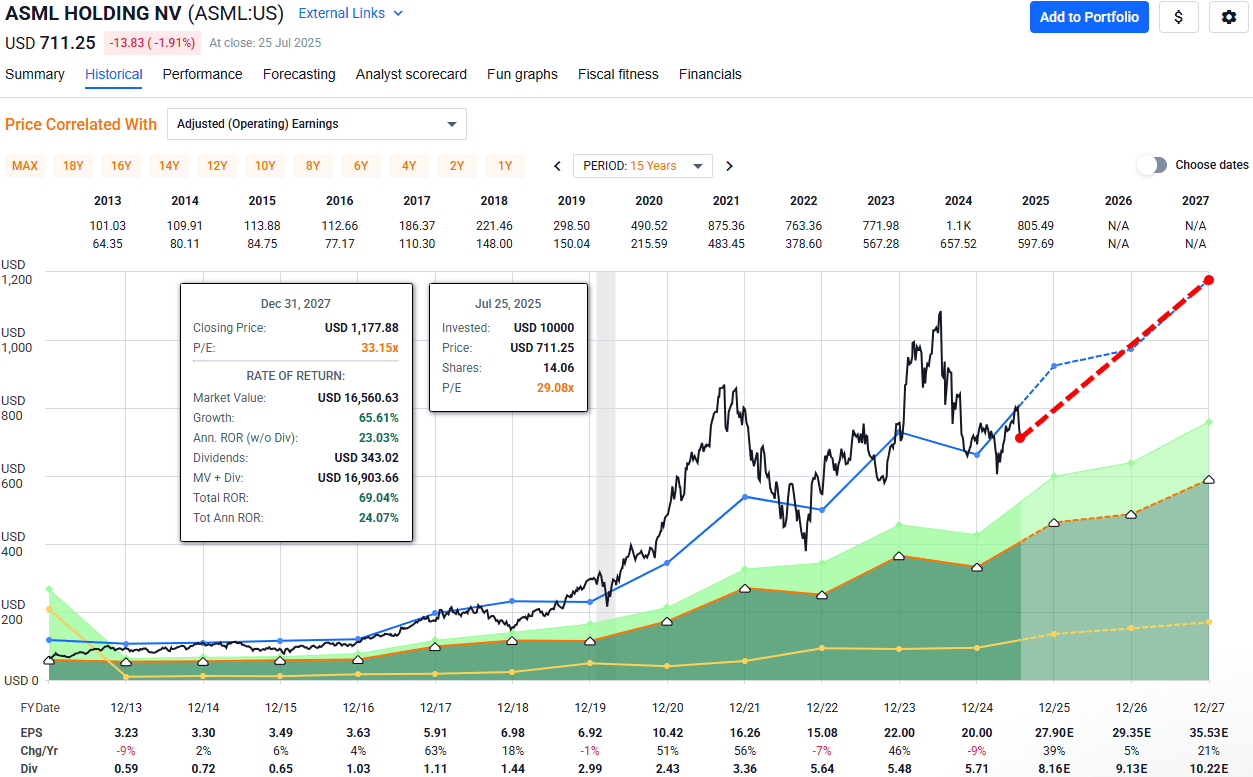Open the Adjusted (Operating) Earnings dropdown
The image size is (1253, 777).
316,124
